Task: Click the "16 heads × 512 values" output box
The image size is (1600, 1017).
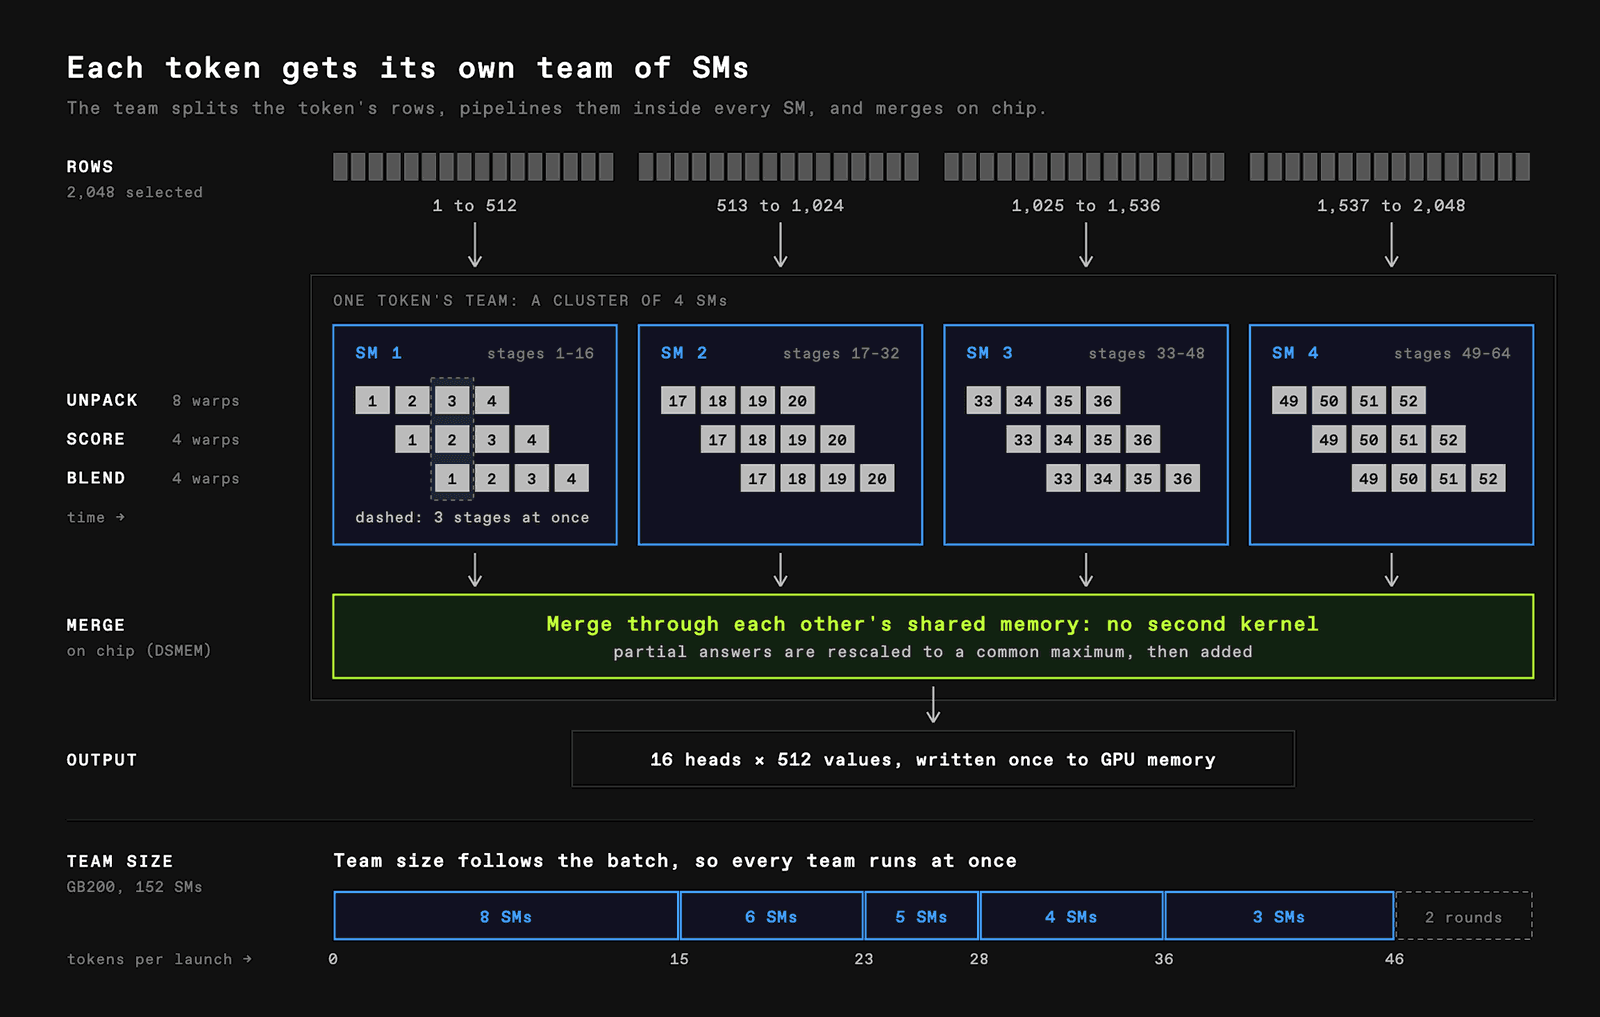Action: pyautogui.click(x=933, y=759)
